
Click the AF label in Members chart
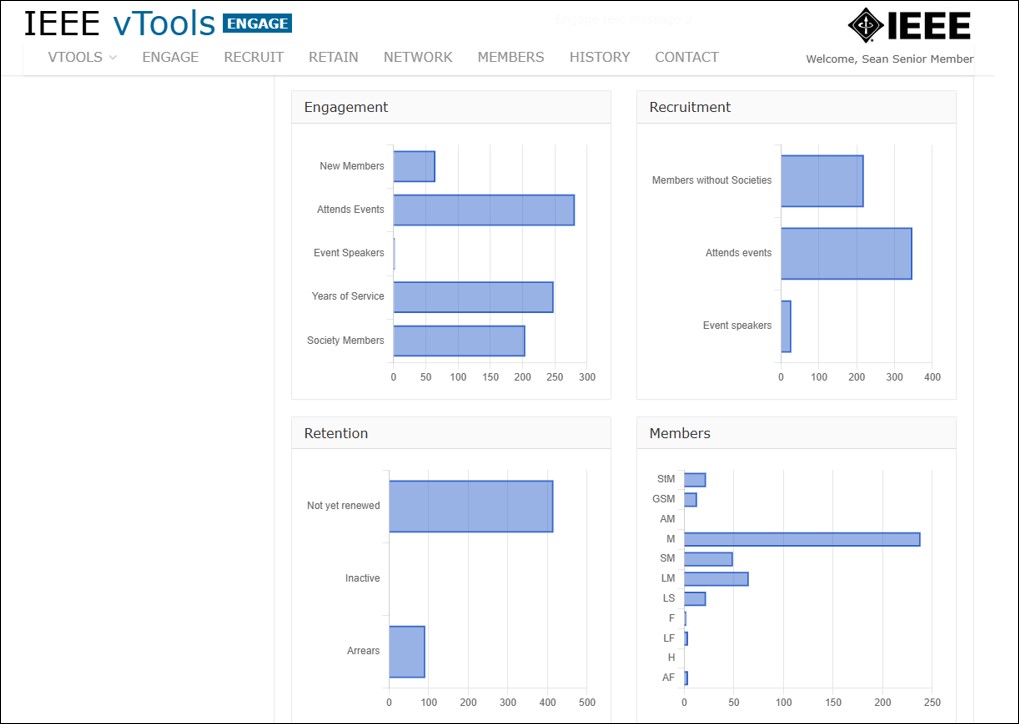669,678
